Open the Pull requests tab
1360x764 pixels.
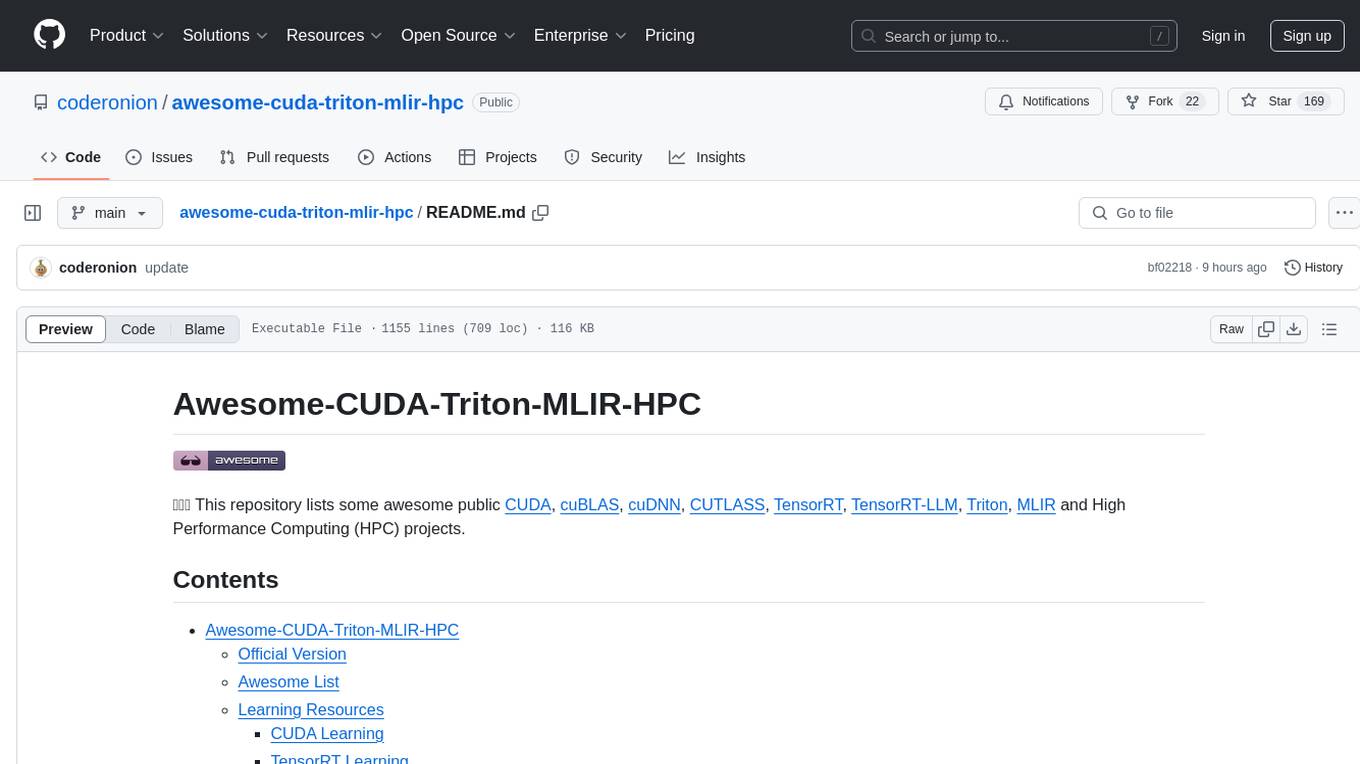(274, 157)
